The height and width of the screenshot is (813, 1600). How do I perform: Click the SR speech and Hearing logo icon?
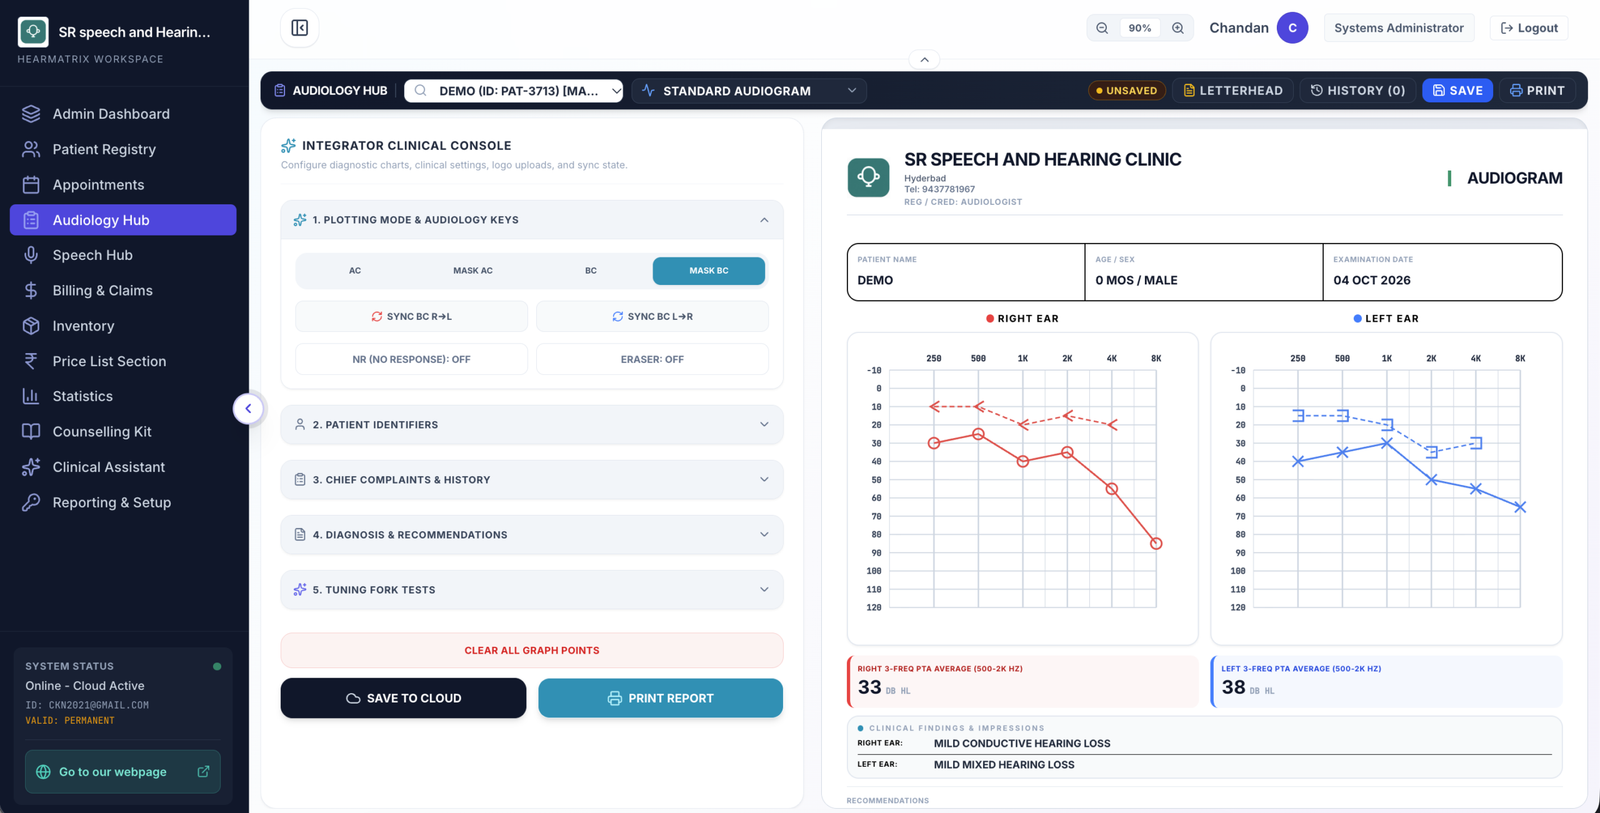pyautogui.click(x=33, y=32)
